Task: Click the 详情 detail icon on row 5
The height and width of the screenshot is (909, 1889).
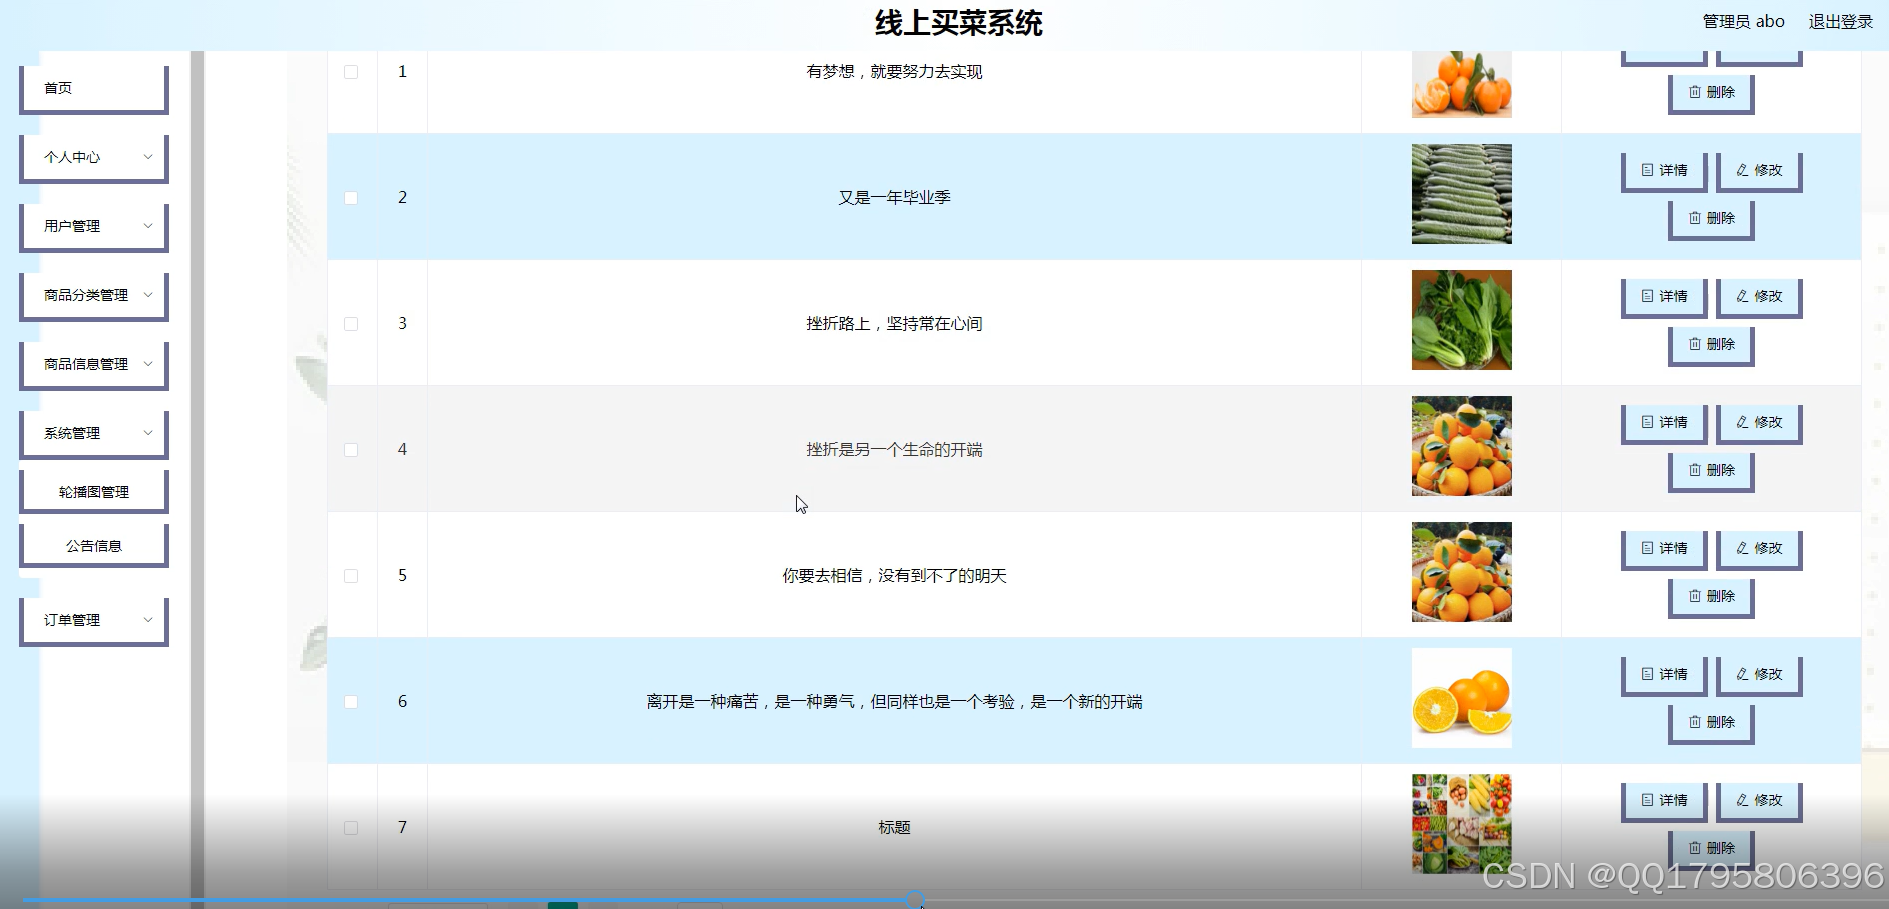Action: pyautogui.click(x=1649, y=548)
